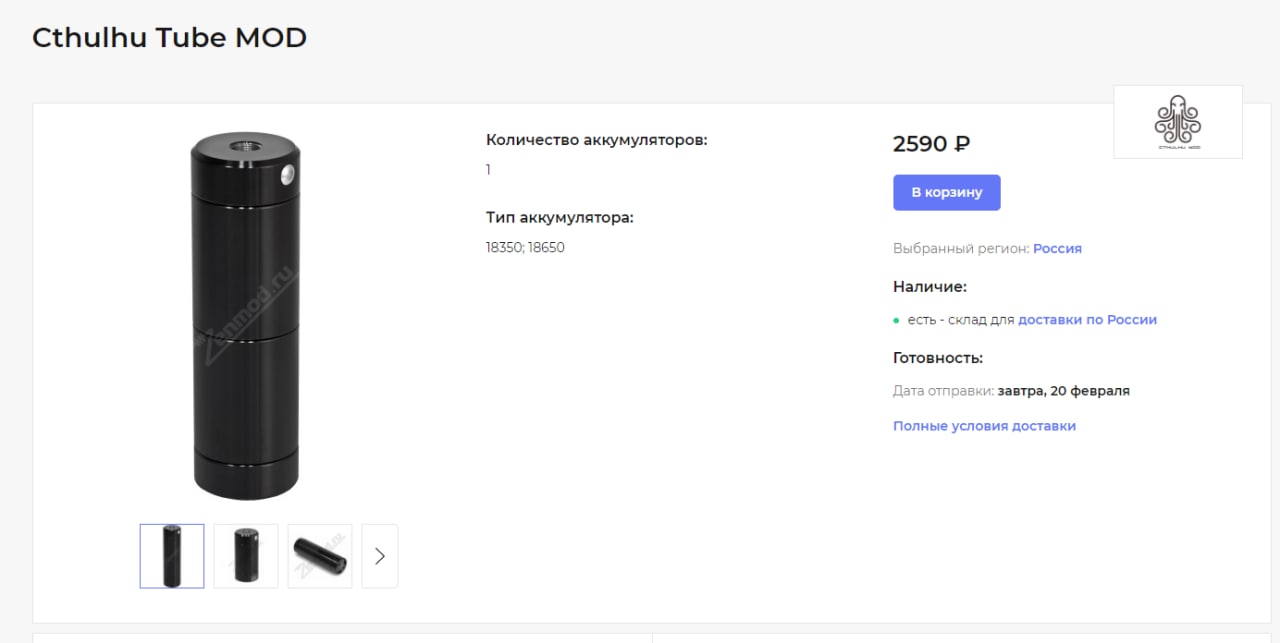Click the «Количество аккумуляторов:» label
1280x643 pixels.
pyautogui.click(x=596, y=140)
